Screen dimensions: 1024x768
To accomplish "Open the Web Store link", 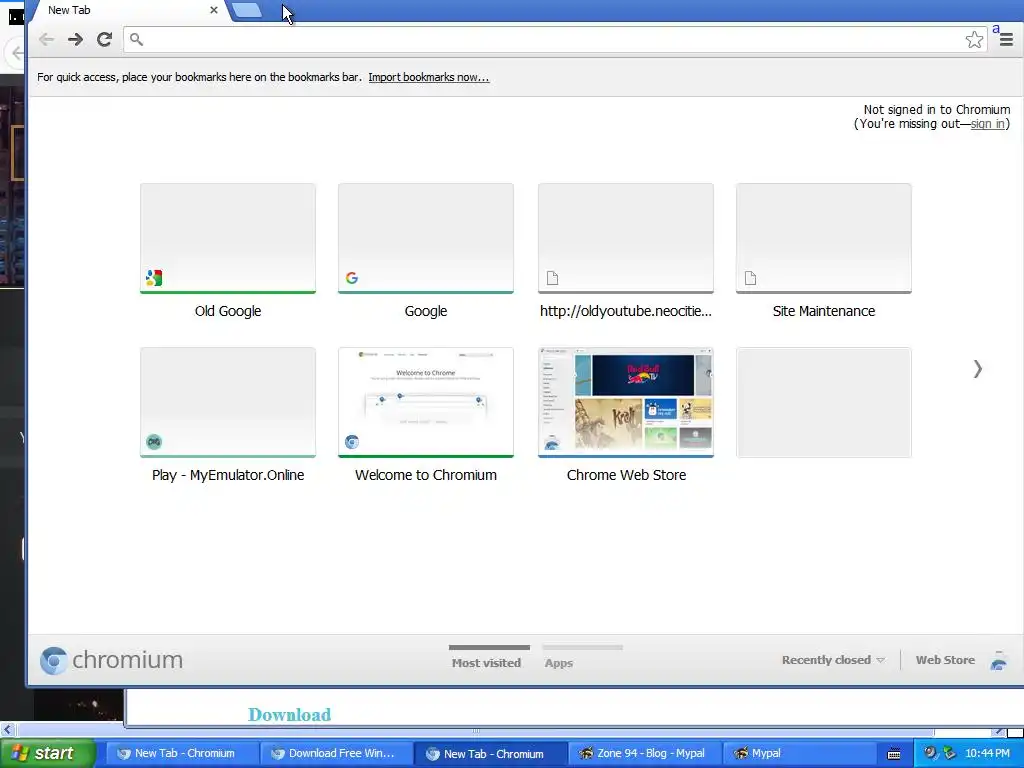I will 945,660.
